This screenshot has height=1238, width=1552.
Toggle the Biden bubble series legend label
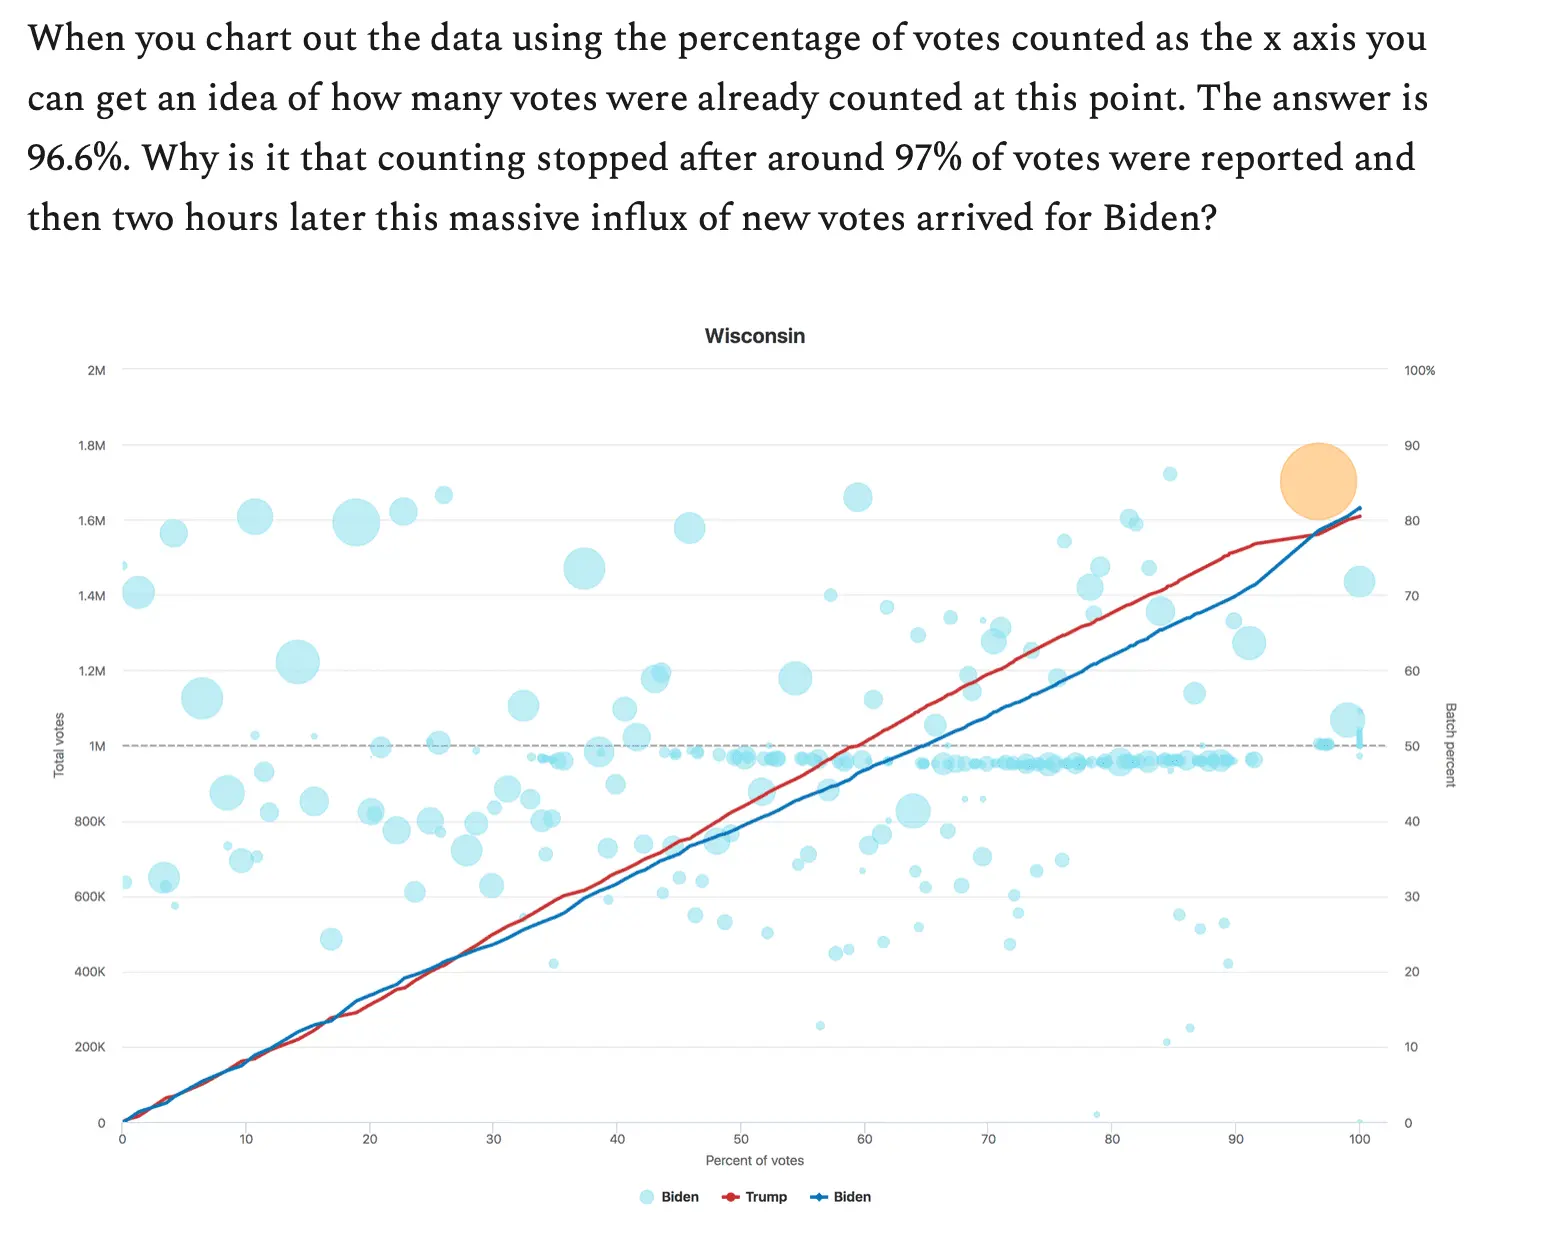click(x=680, y=1197)
